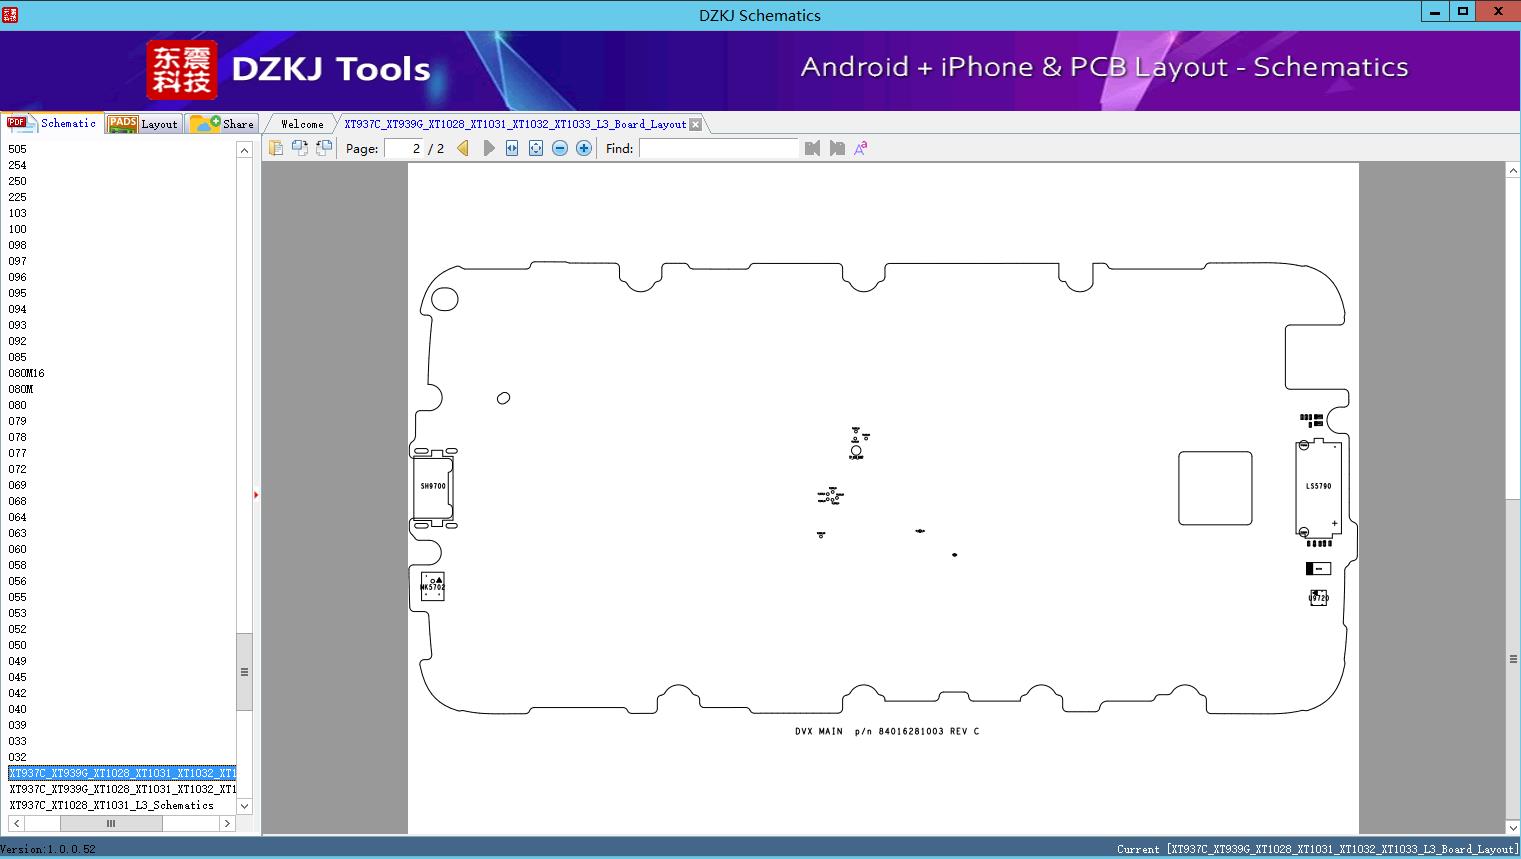Image resolution: width=1521 pixels, height=859 pixels.
Task: Select list item 250
Action: [18, 181]
